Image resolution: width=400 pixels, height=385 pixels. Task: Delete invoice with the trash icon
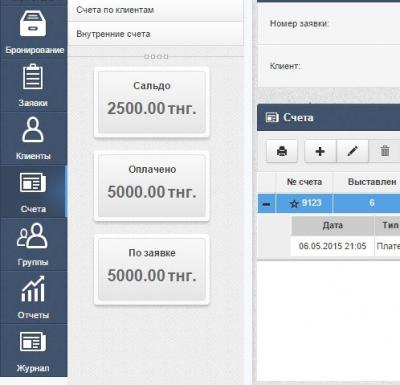[385, 151]
